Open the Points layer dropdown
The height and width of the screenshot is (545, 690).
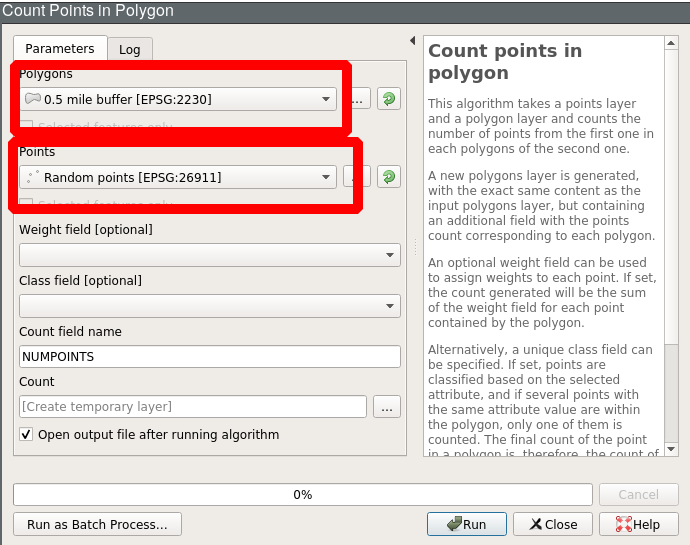178,177
